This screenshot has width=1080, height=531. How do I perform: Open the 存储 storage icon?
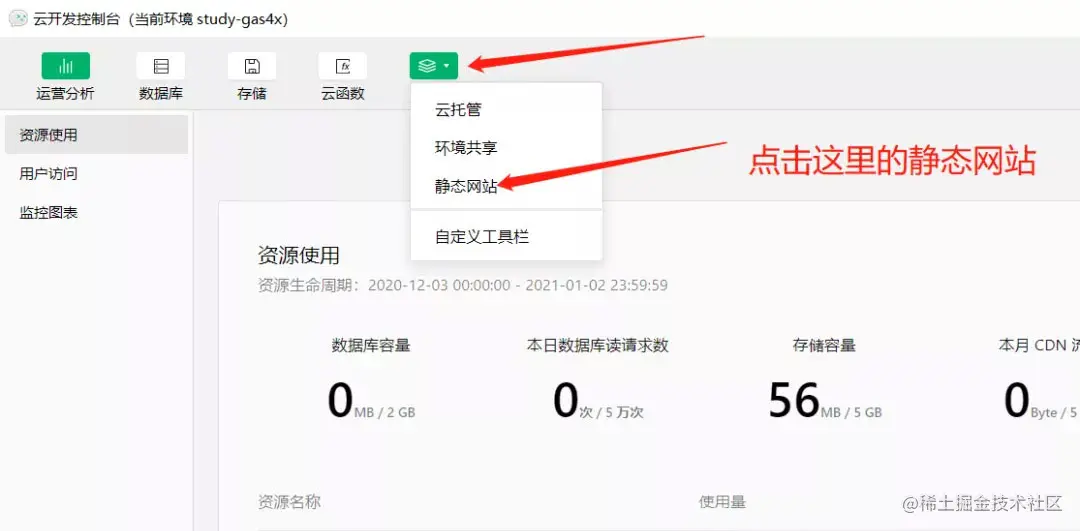252,66
